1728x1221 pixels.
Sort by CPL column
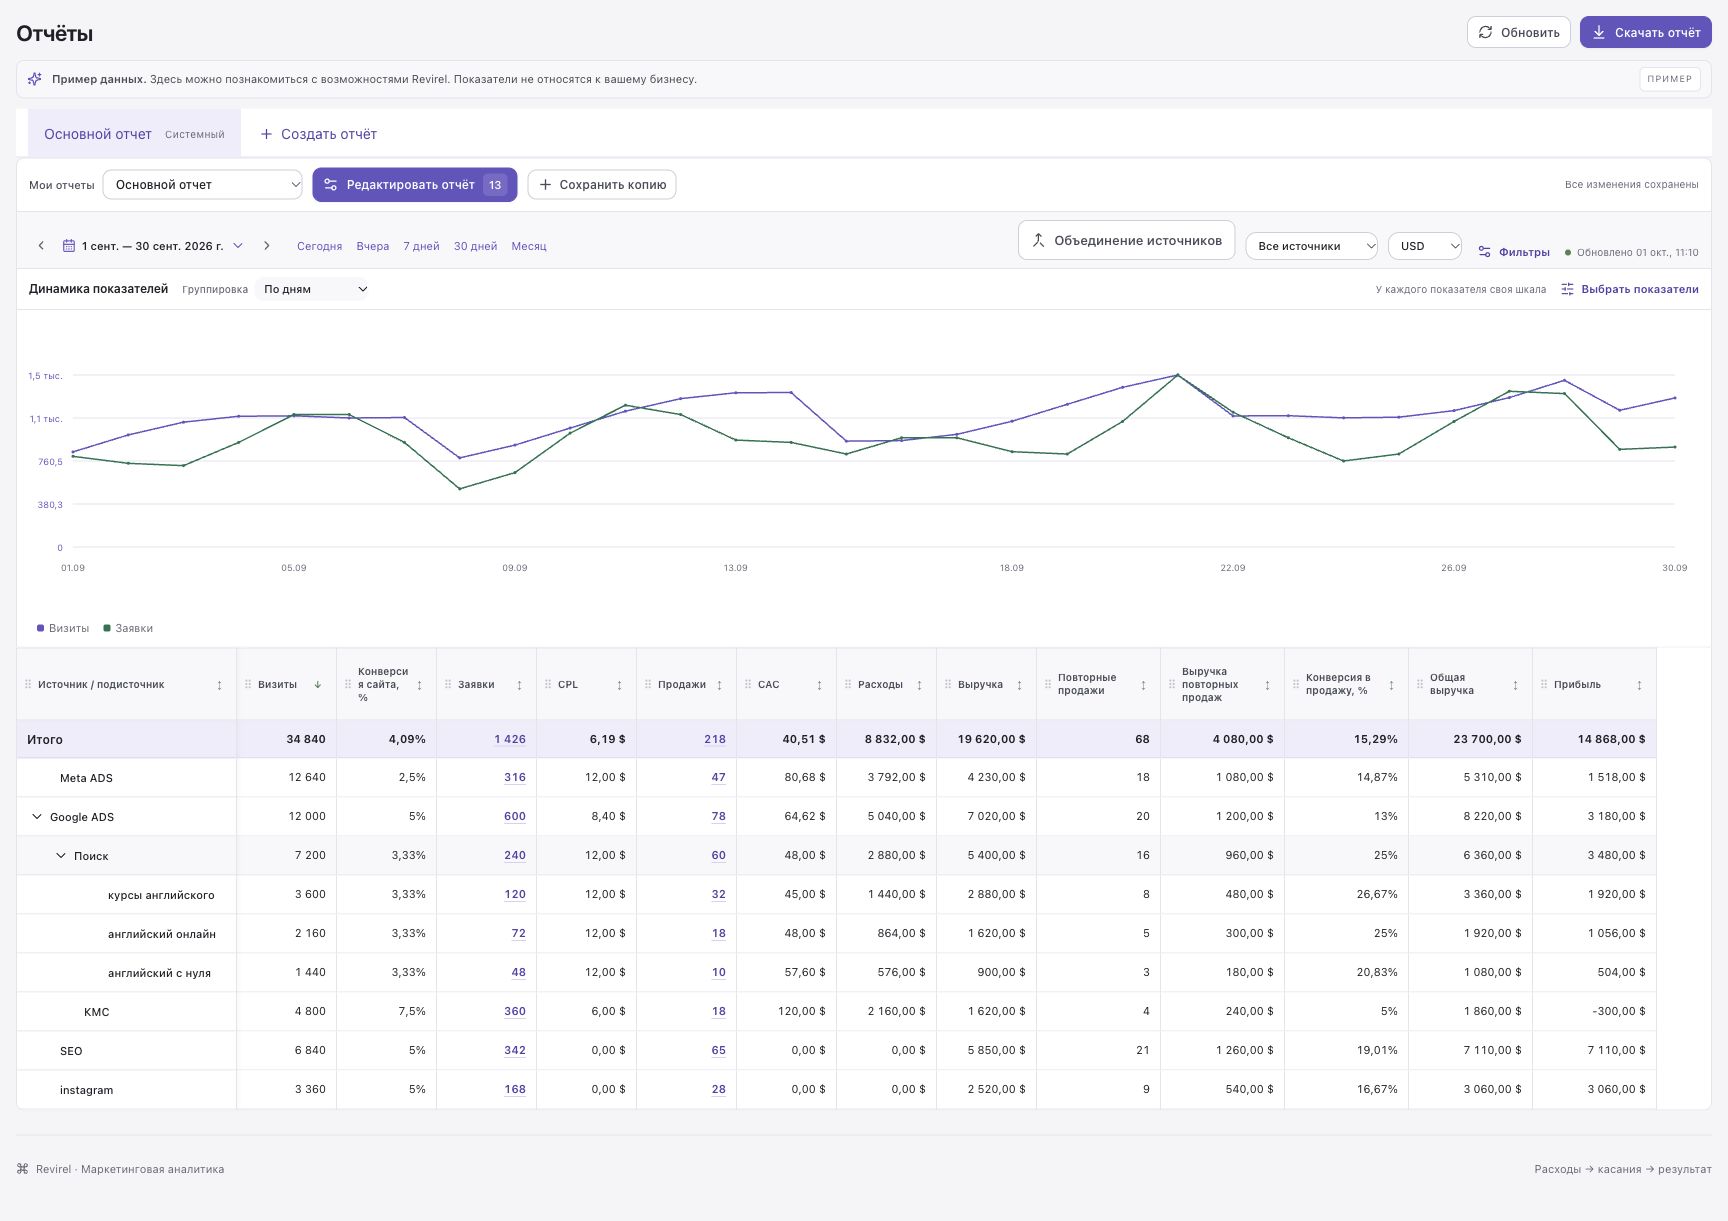tap(619, 685)
